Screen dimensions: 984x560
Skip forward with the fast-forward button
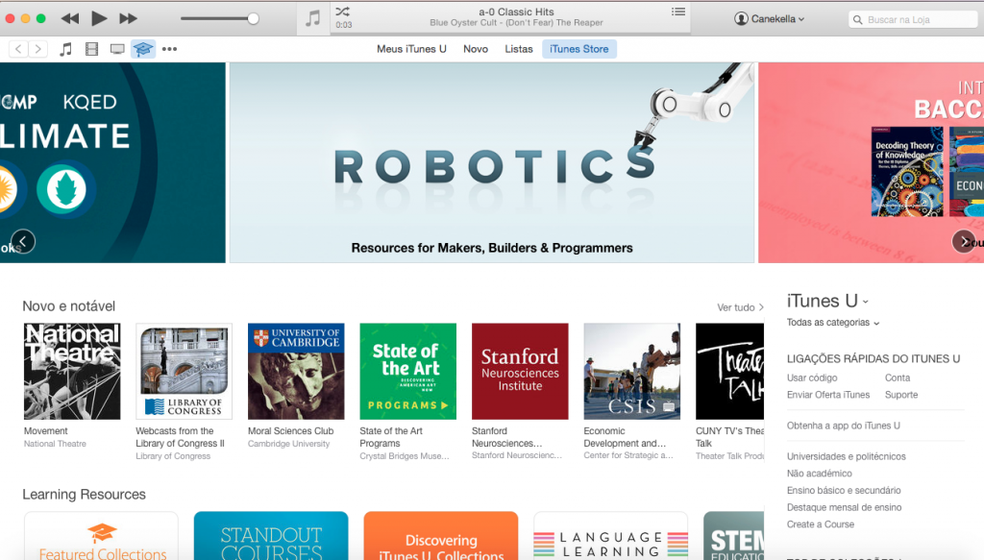click(128, 19)
